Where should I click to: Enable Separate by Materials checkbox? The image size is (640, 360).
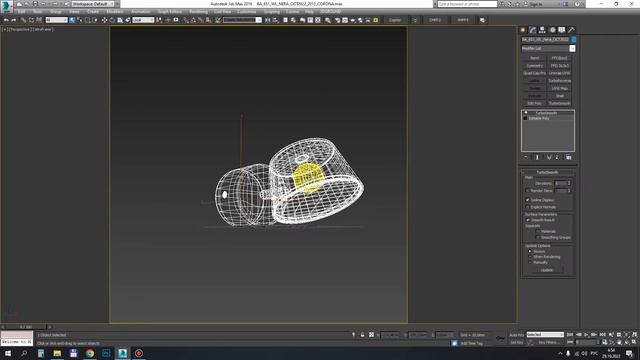pos(538,231)
